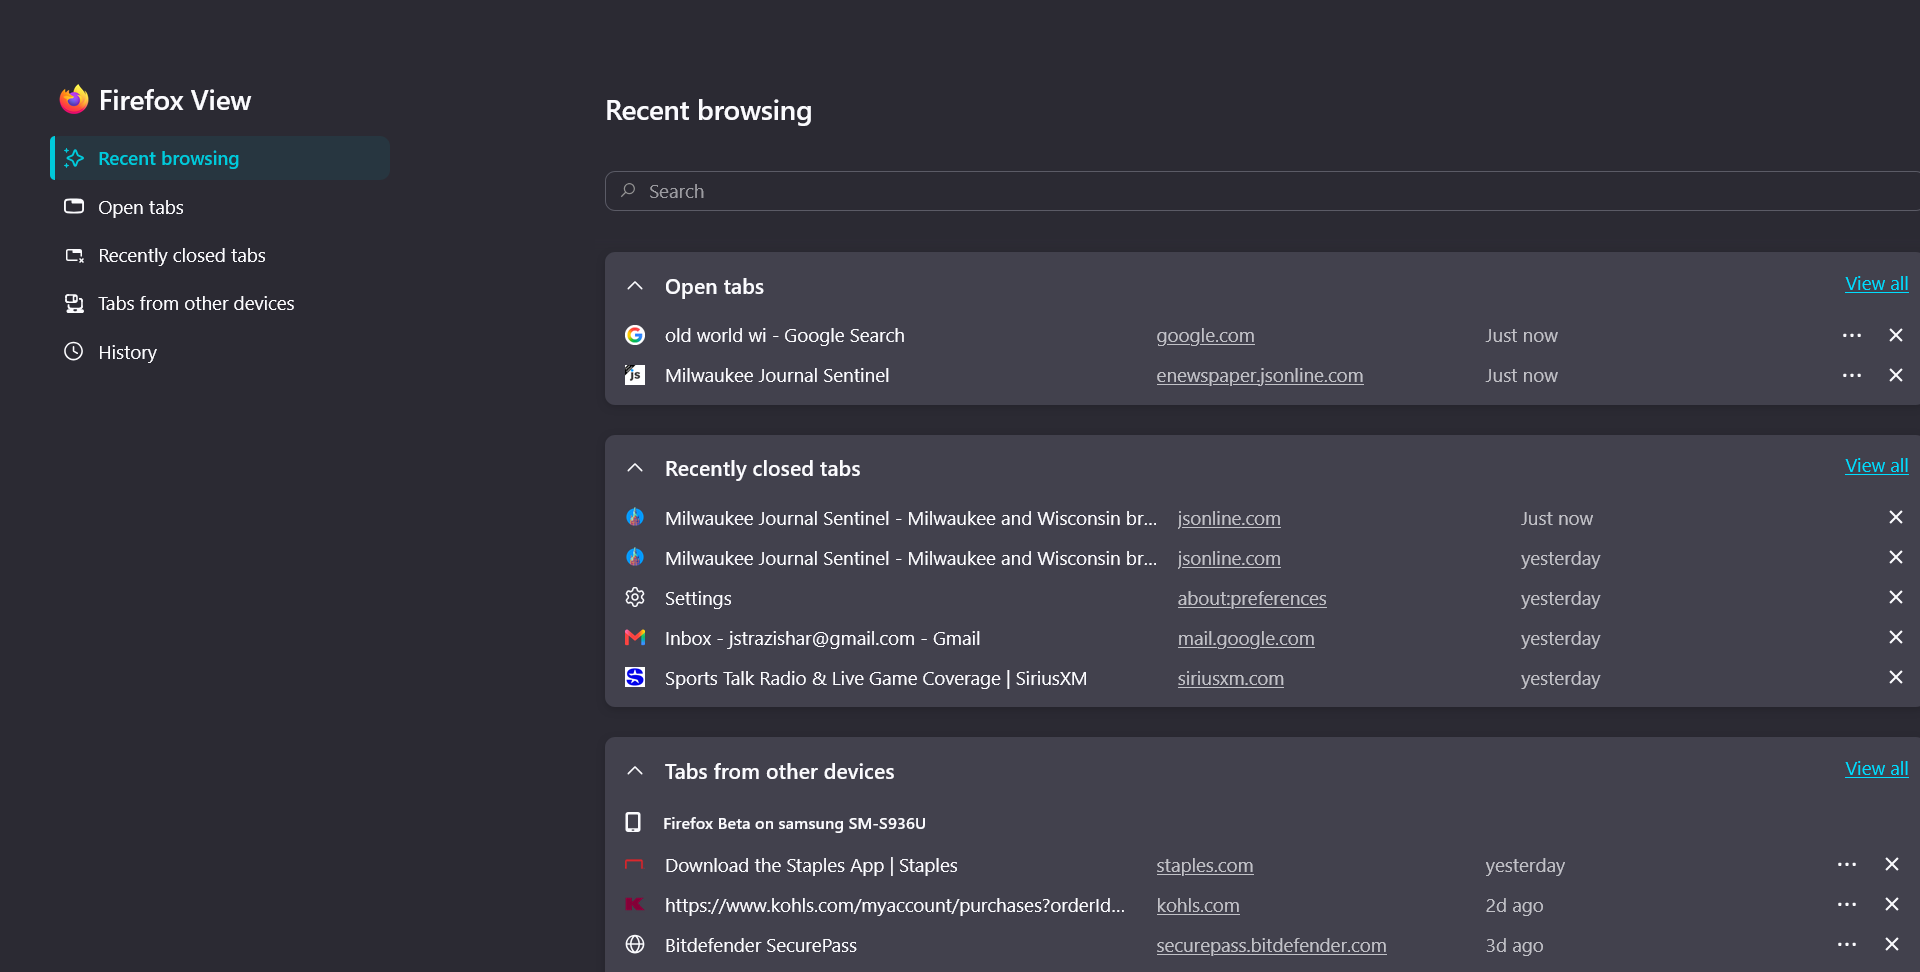Image resolution: width=1920 pixels, height=972 pixels.
Task: Close the open Milwaukee Journal Sentinel tab
Action: (1896, 375)
